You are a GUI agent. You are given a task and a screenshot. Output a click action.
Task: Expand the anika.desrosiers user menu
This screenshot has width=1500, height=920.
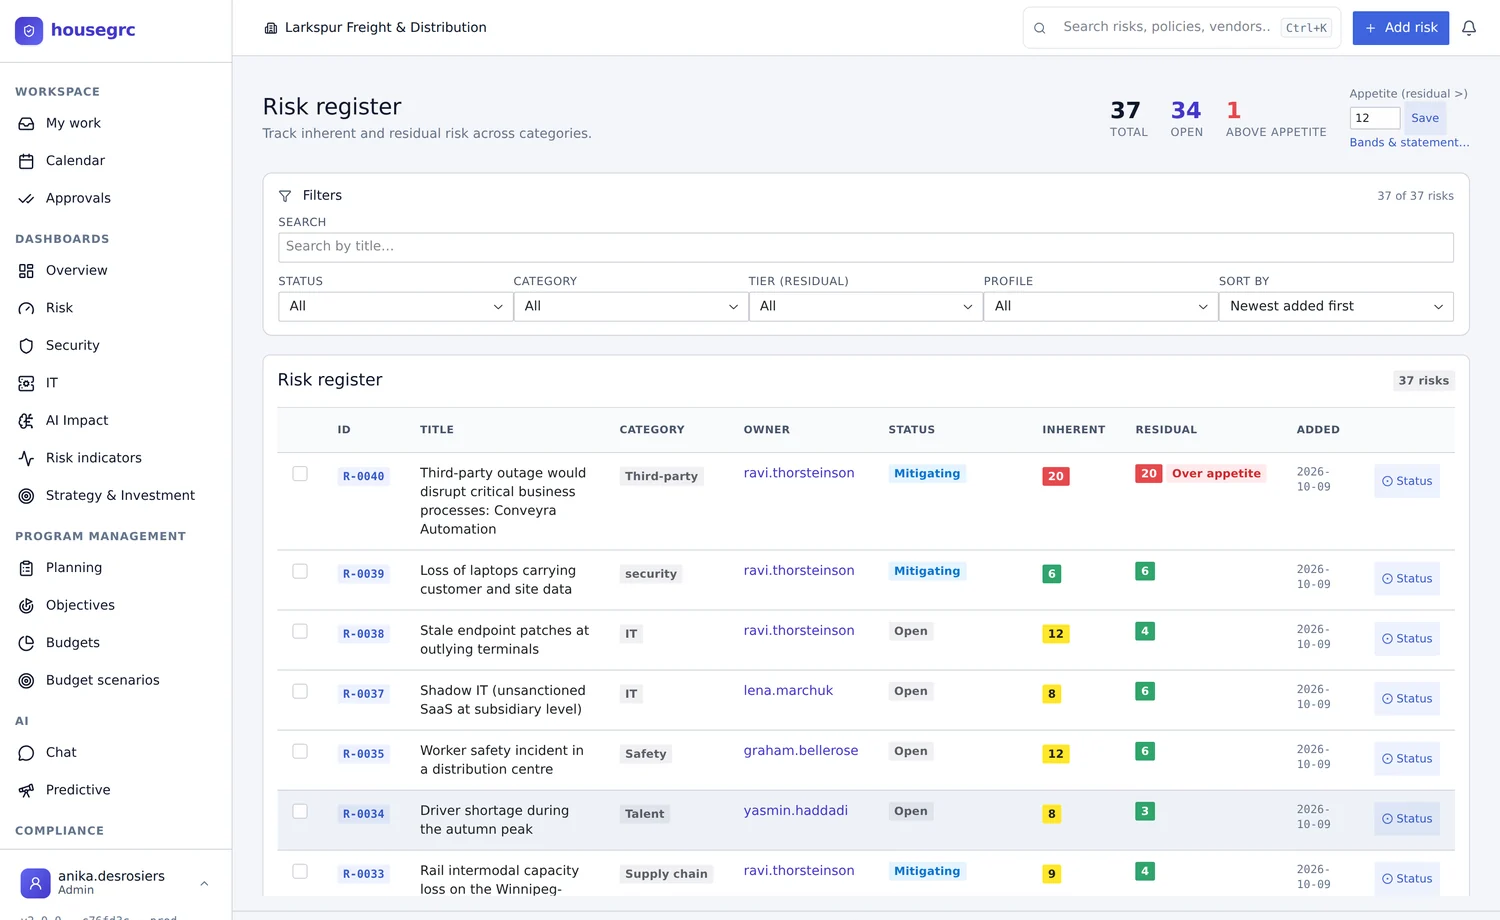[x=116, y=883]
